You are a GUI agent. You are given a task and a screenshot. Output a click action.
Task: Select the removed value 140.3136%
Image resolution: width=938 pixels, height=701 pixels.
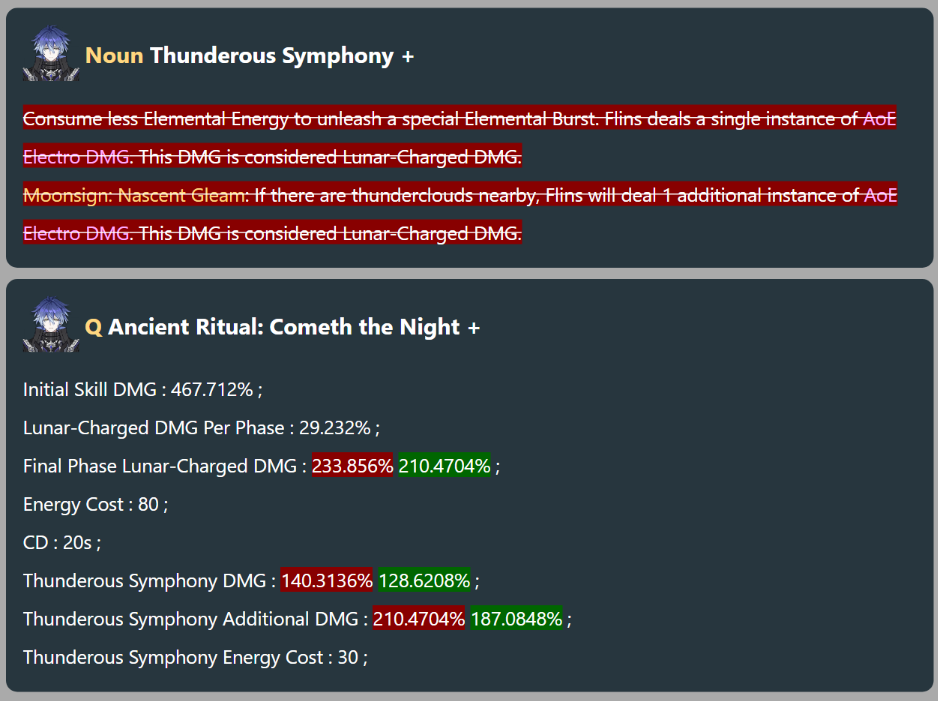click(327, 581)
